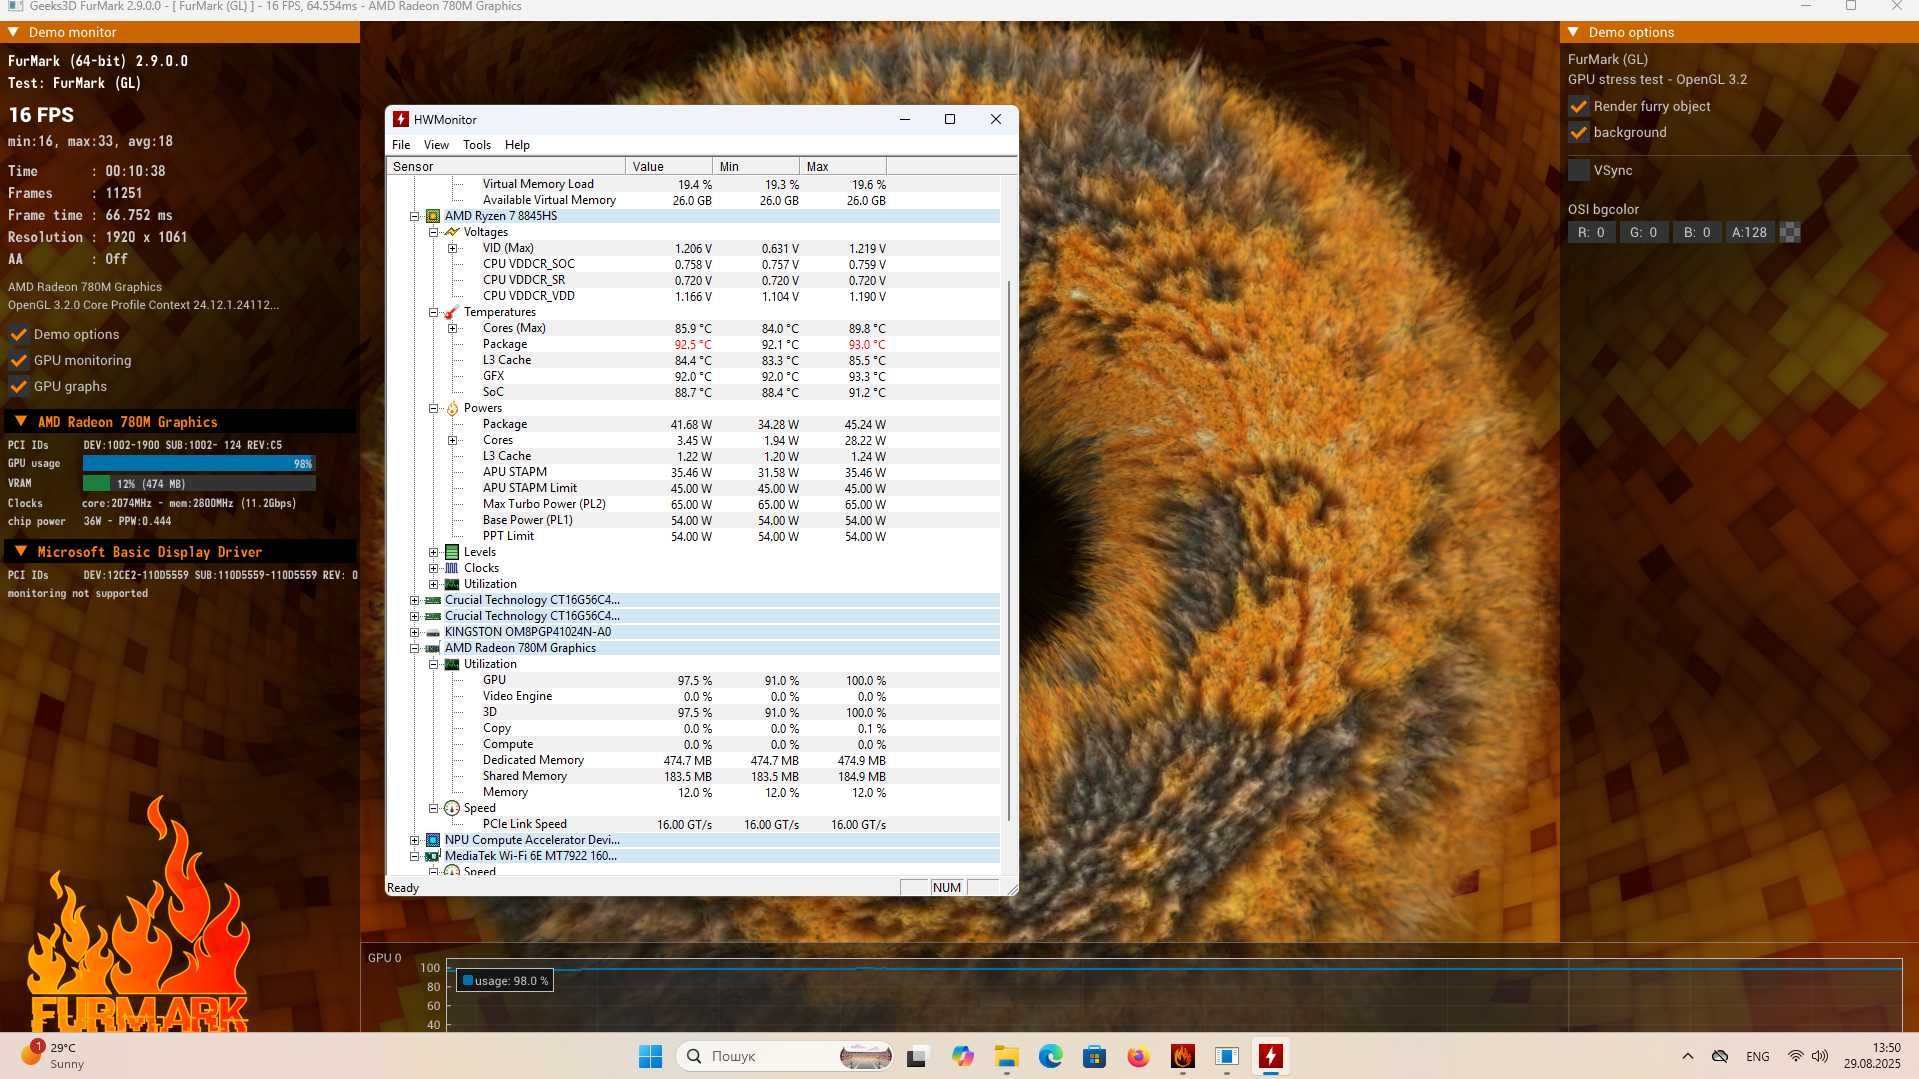Click the AMD Ryzen 7 8845HS processor icon
1919x1079 pixels.
click(433, 216)
